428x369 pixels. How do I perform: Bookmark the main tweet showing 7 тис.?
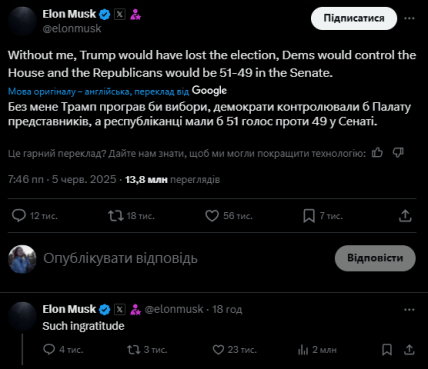click(x=309, y=216)
